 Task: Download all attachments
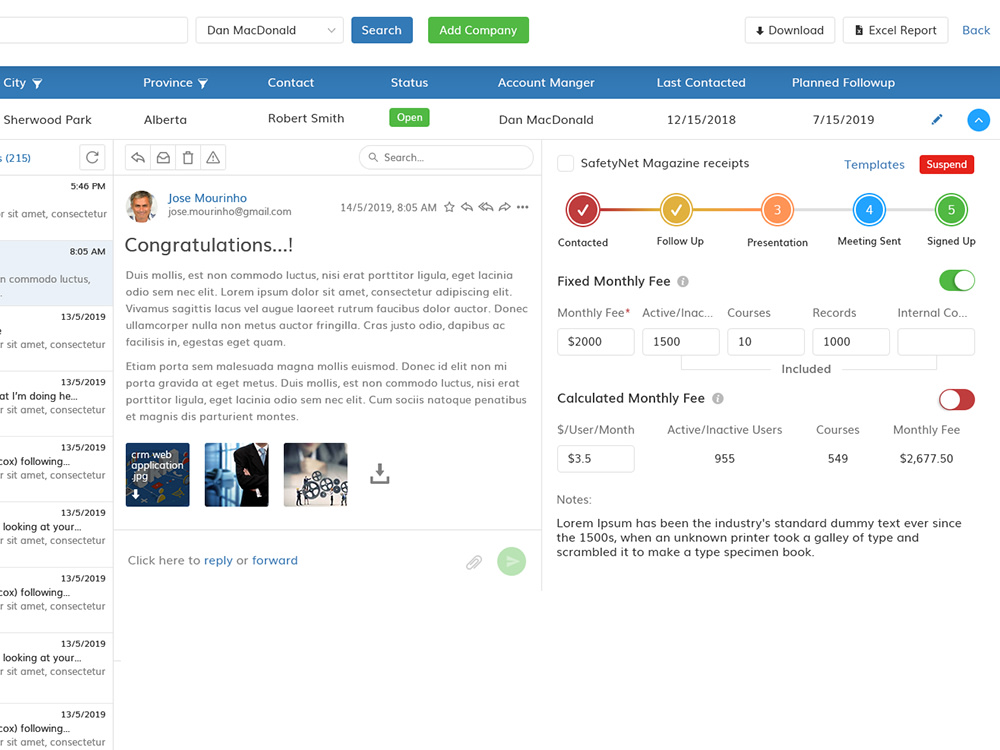[x=379, y=474]
